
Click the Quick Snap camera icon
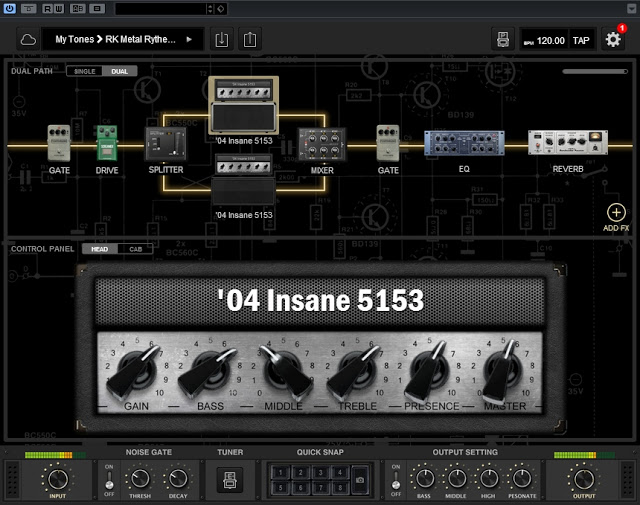(359, 478)
